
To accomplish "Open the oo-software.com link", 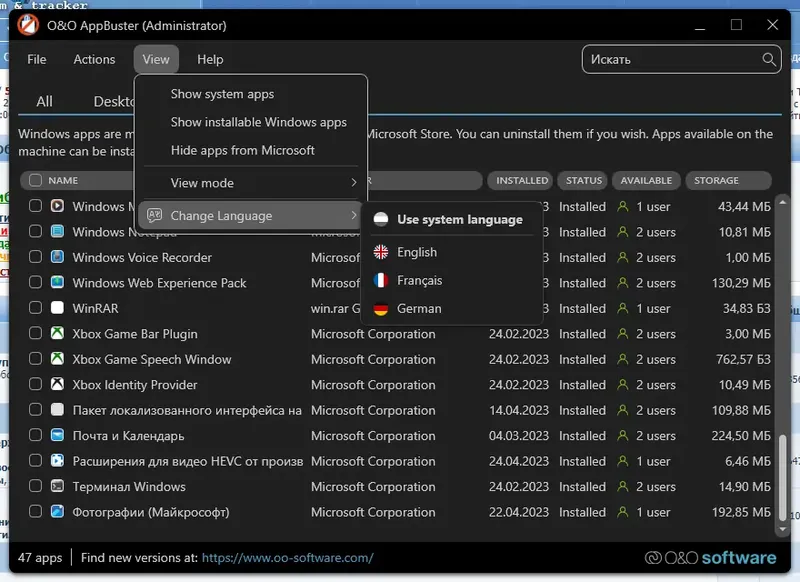I will coord(287,558).
